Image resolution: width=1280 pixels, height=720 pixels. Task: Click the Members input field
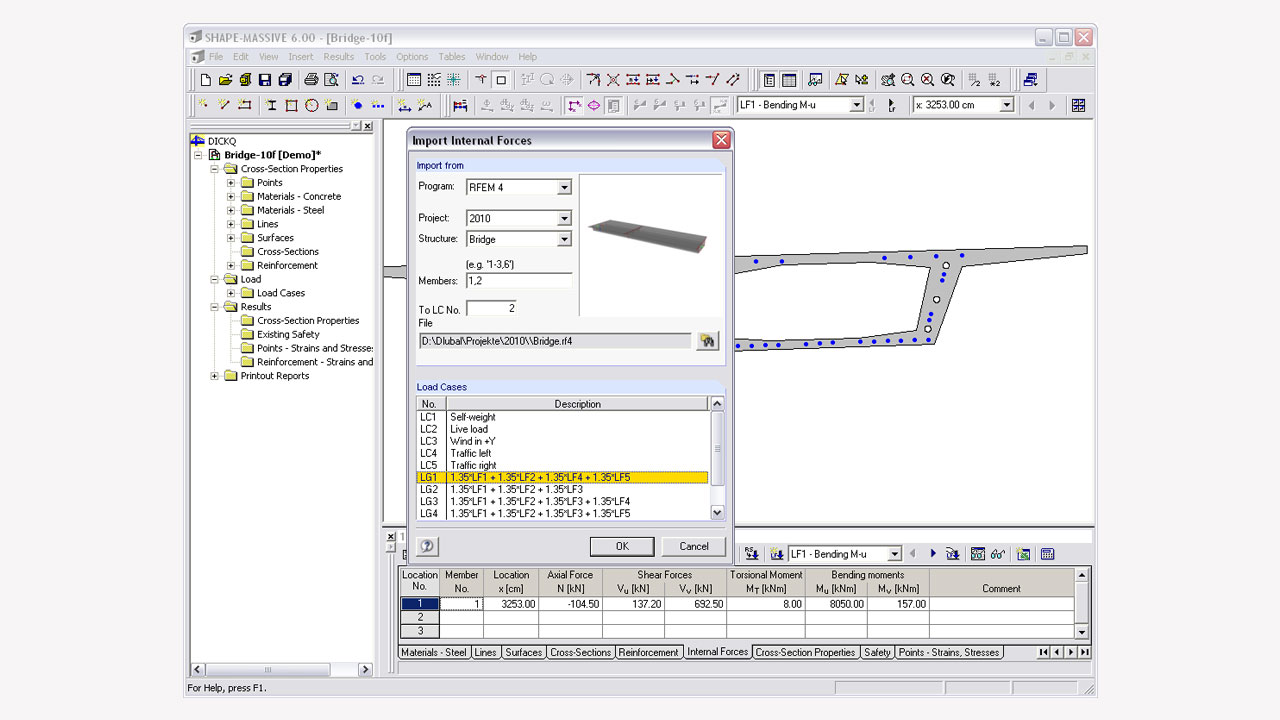(x=519, y=281)
